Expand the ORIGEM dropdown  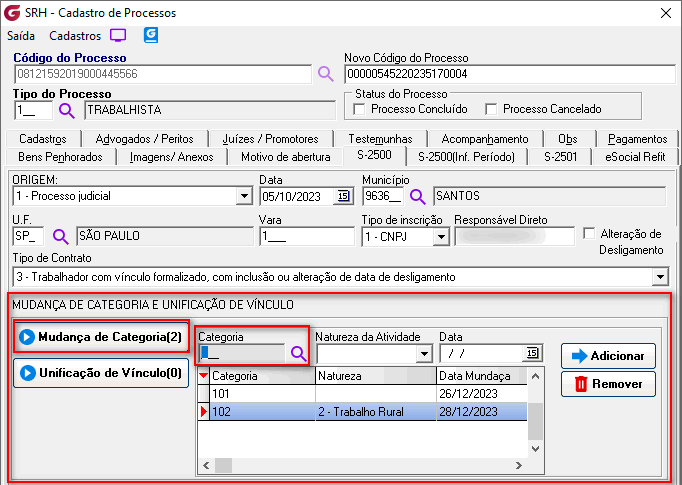tap(243, 196)
